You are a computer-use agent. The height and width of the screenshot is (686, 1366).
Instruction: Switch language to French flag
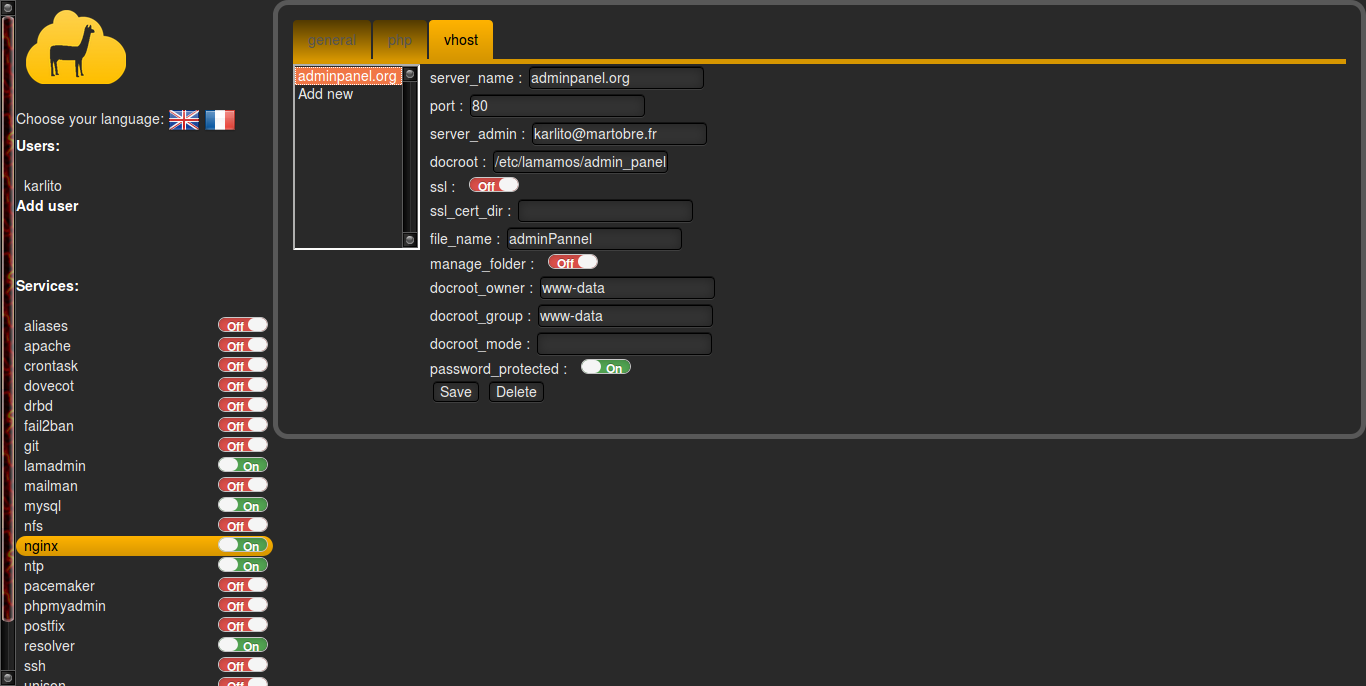click(220, 120)
